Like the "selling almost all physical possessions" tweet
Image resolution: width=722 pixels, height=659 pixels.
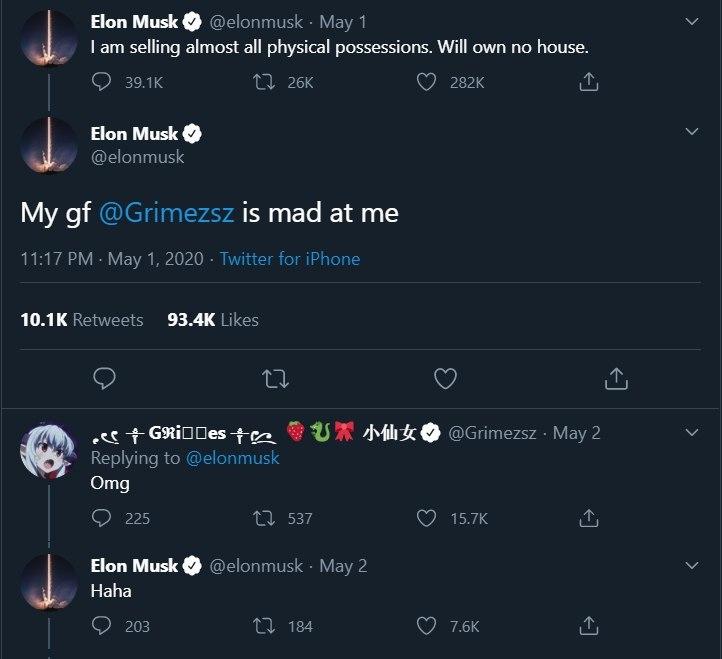(x=427, y=83)
